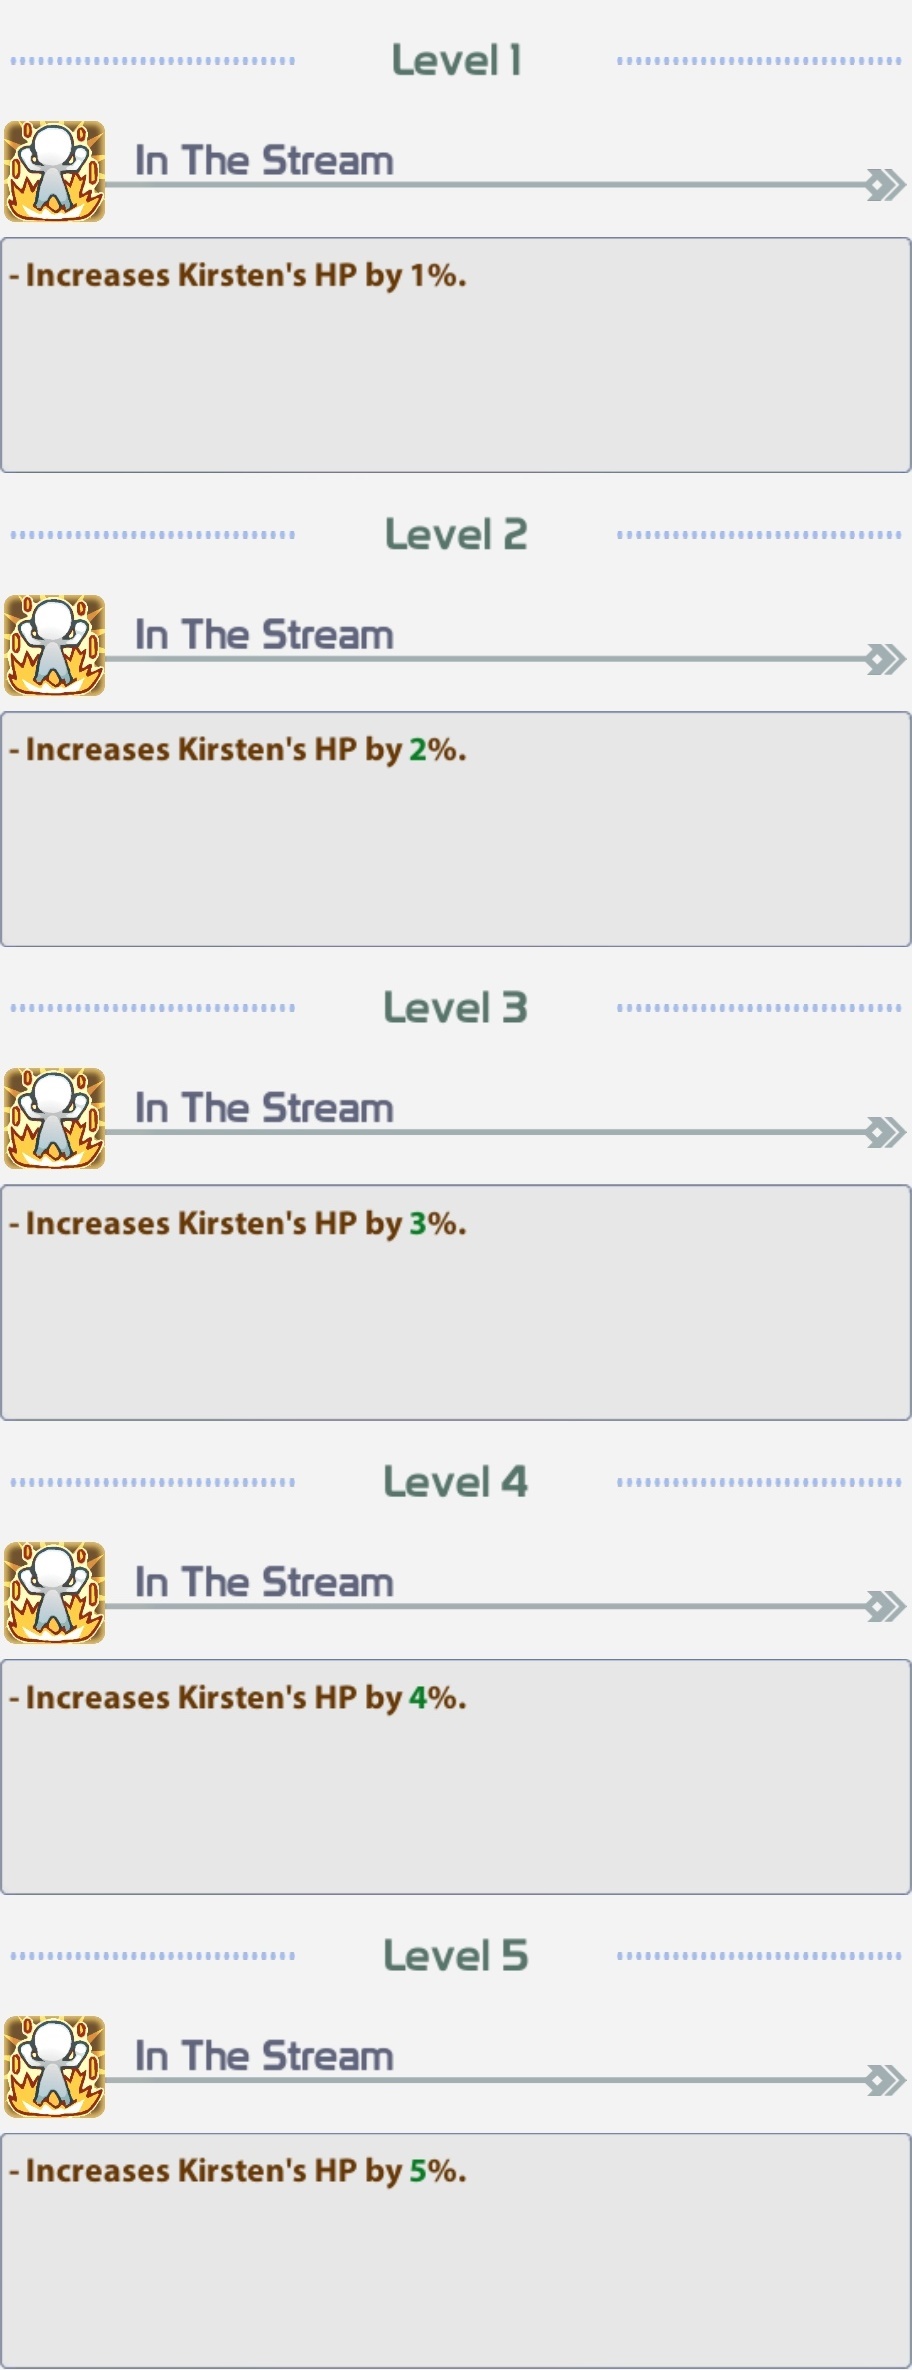Expand the Level 1 skill chevron arrow
Viewport: 912px width, 2370px height.
(886, 185)
